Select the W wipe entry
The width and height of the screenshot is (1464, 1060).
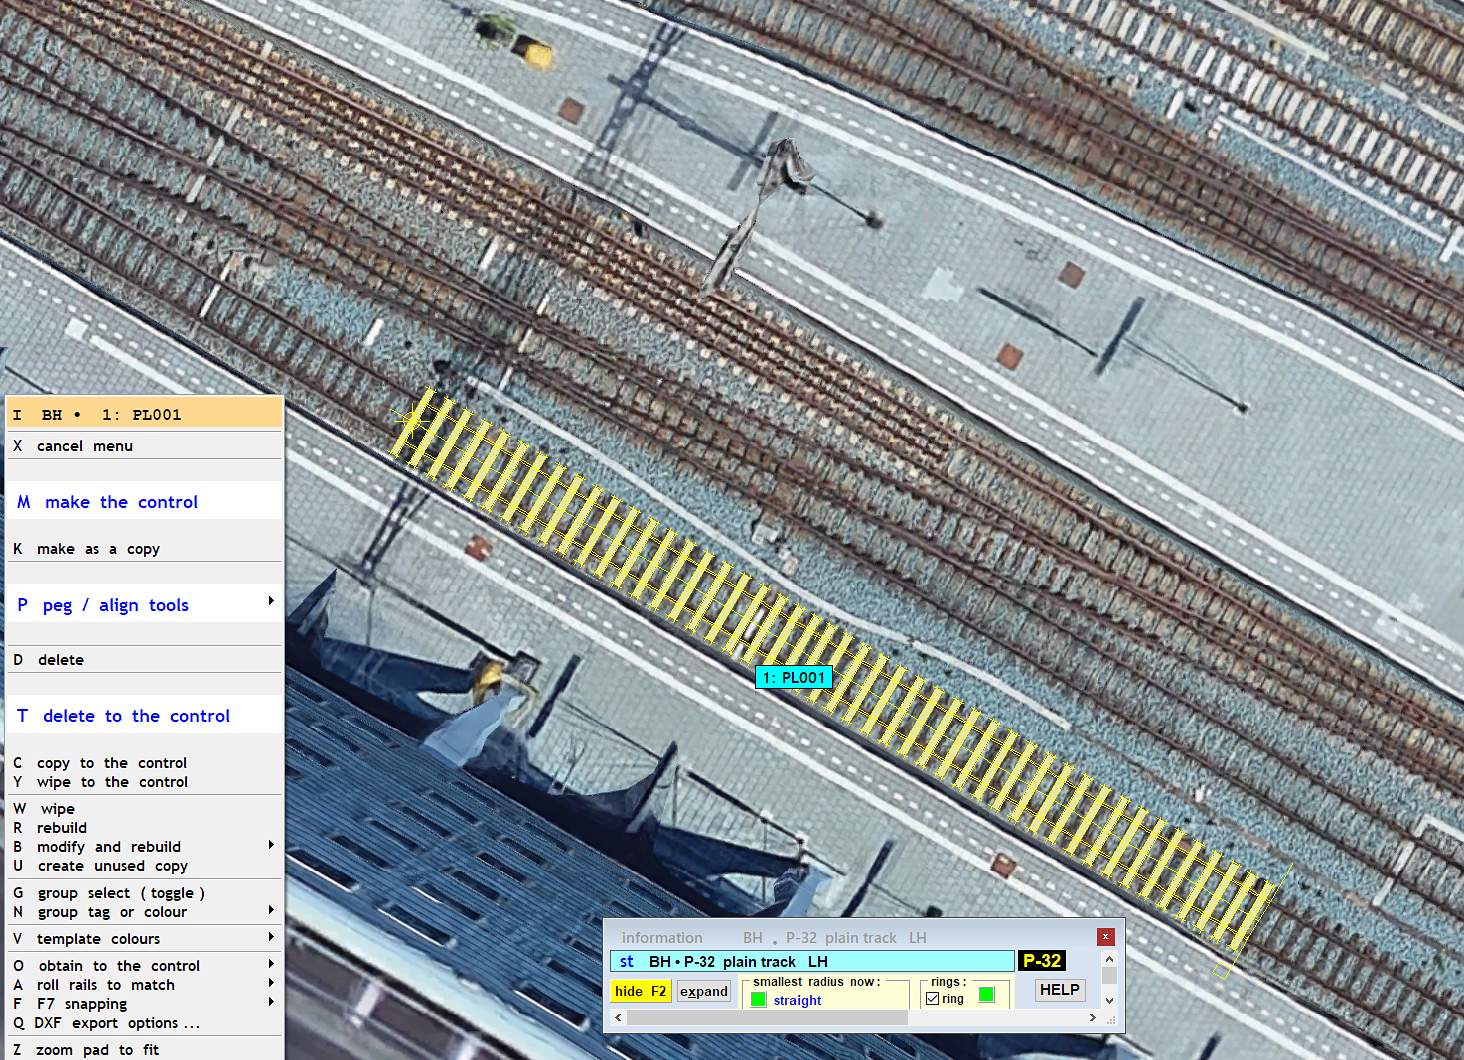coord(145,809)
